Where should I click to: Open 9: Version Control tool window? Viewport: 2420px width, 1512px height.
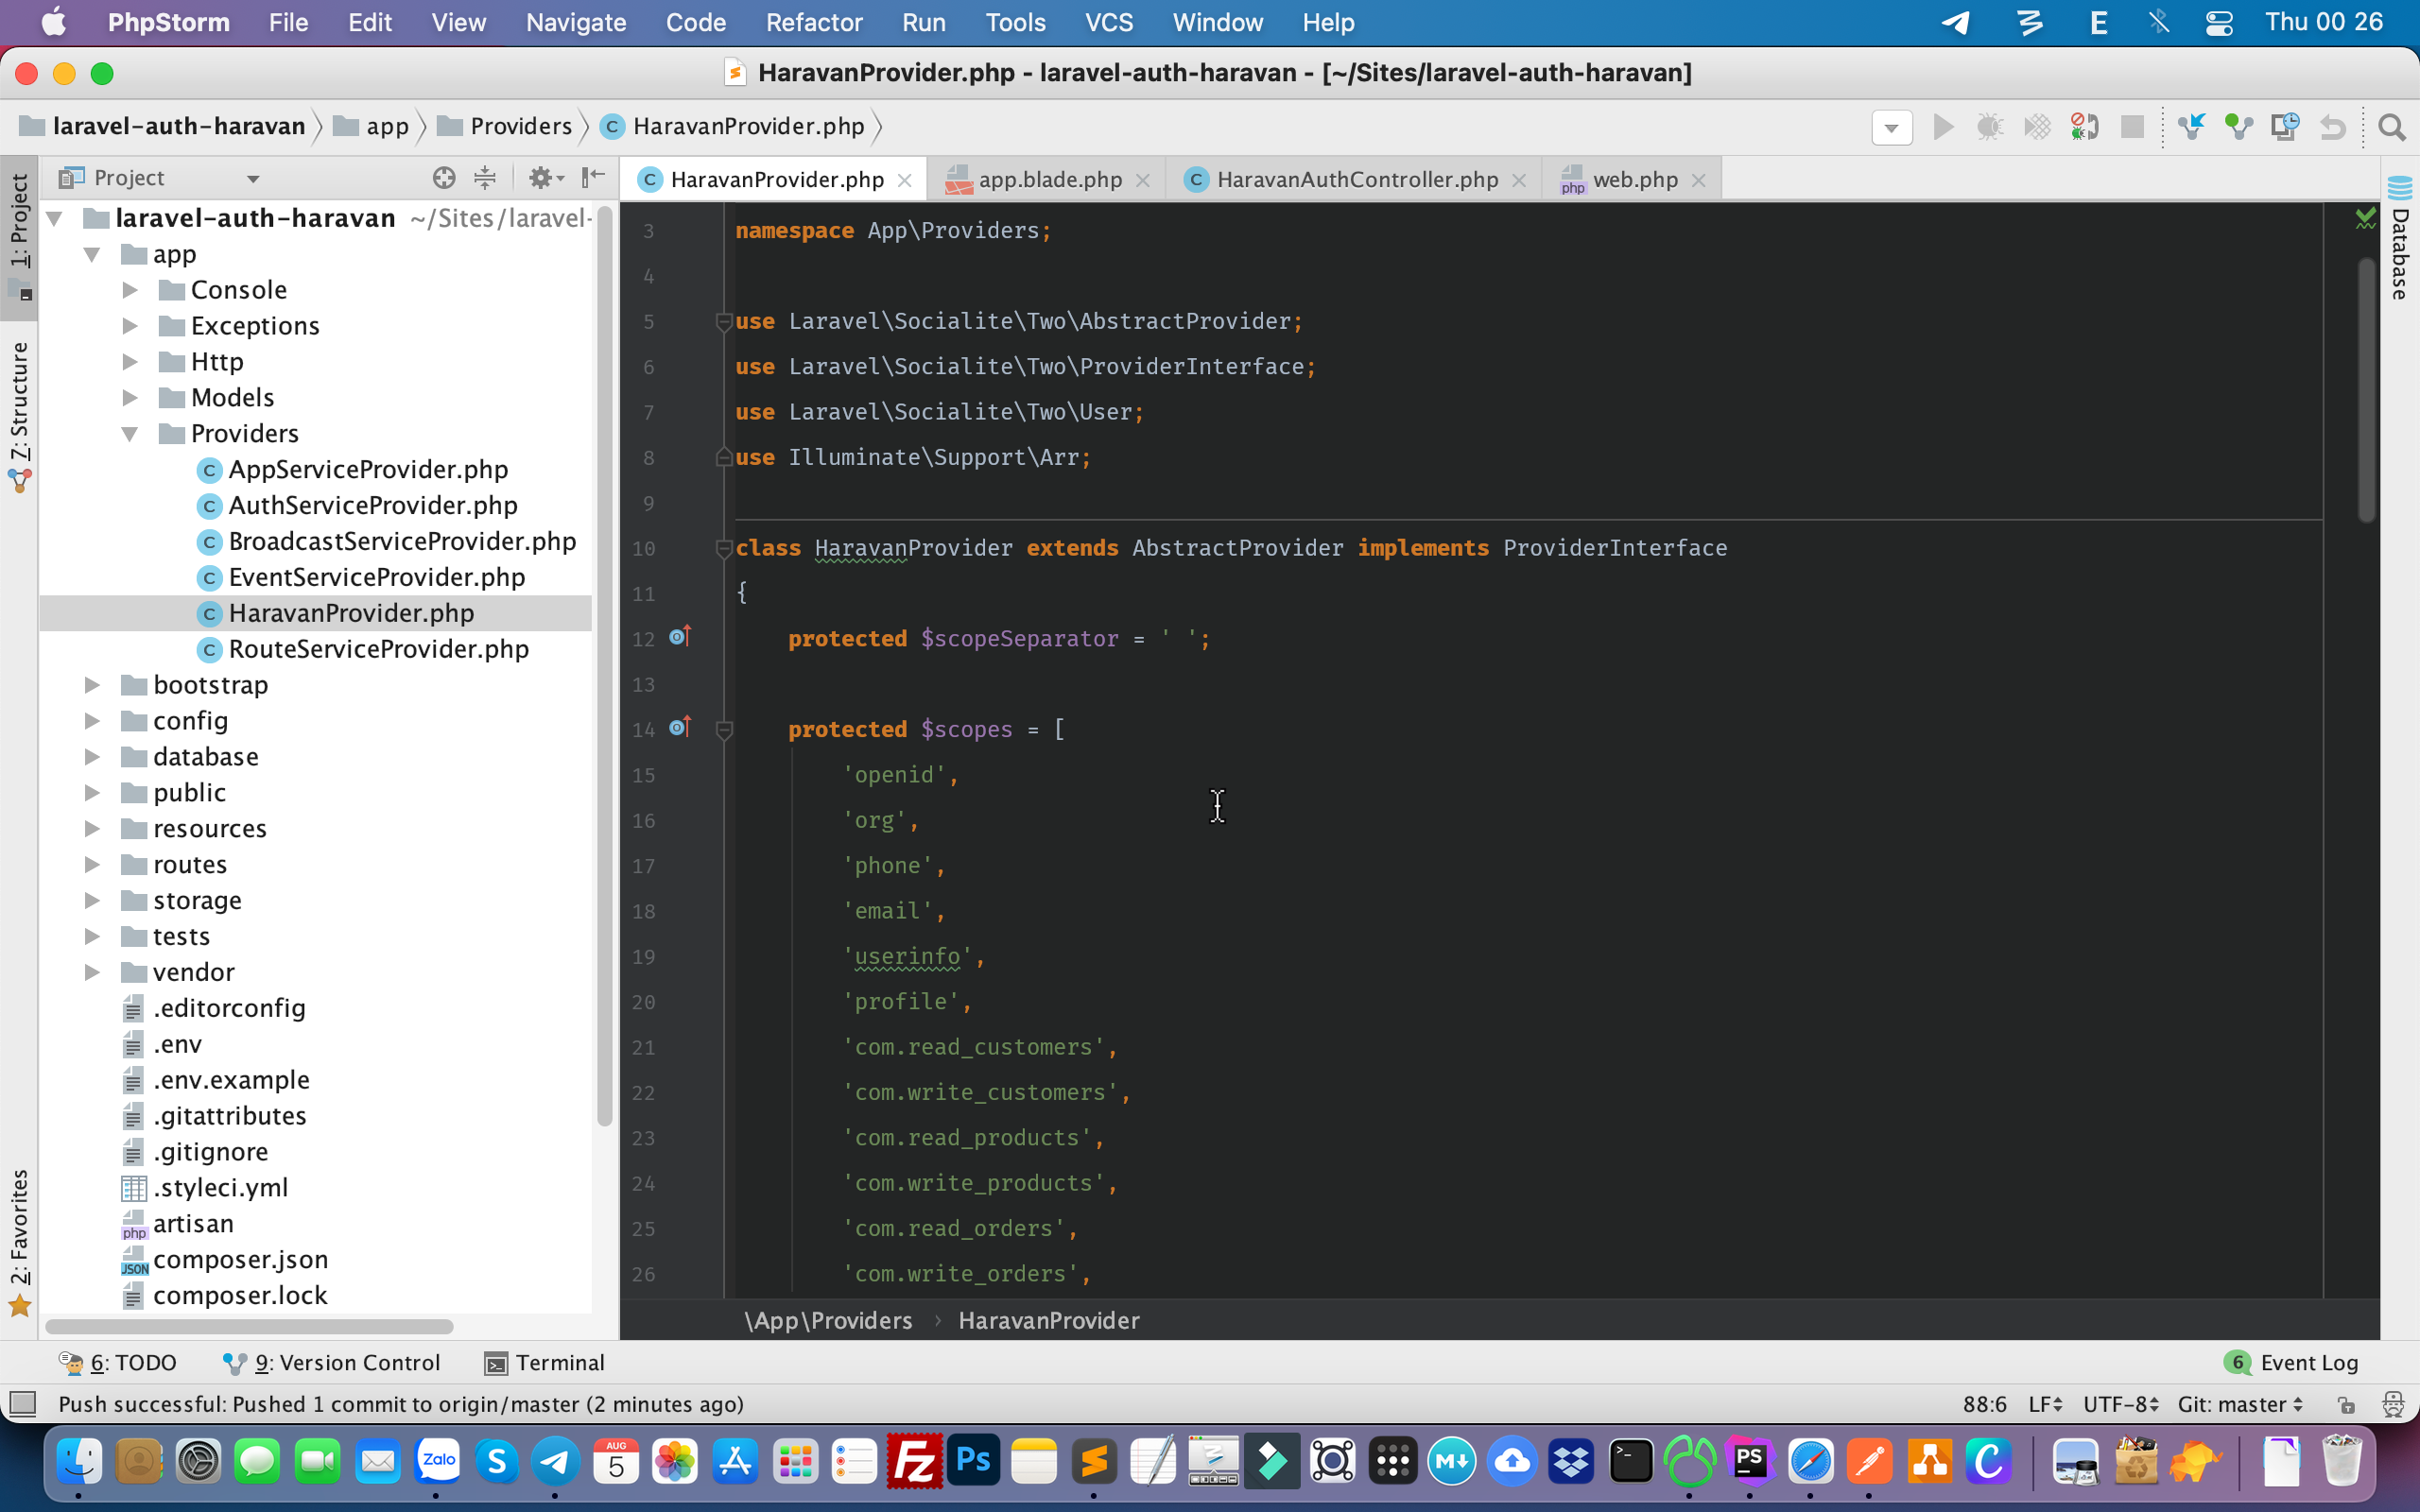tap(331, 1362)
